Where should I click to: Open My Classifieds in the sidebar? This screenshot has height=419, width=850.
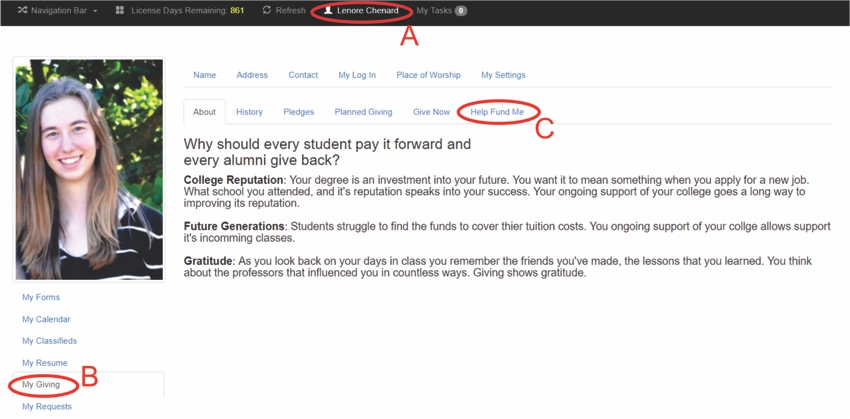pyautogui.click(x=49, y=341)
